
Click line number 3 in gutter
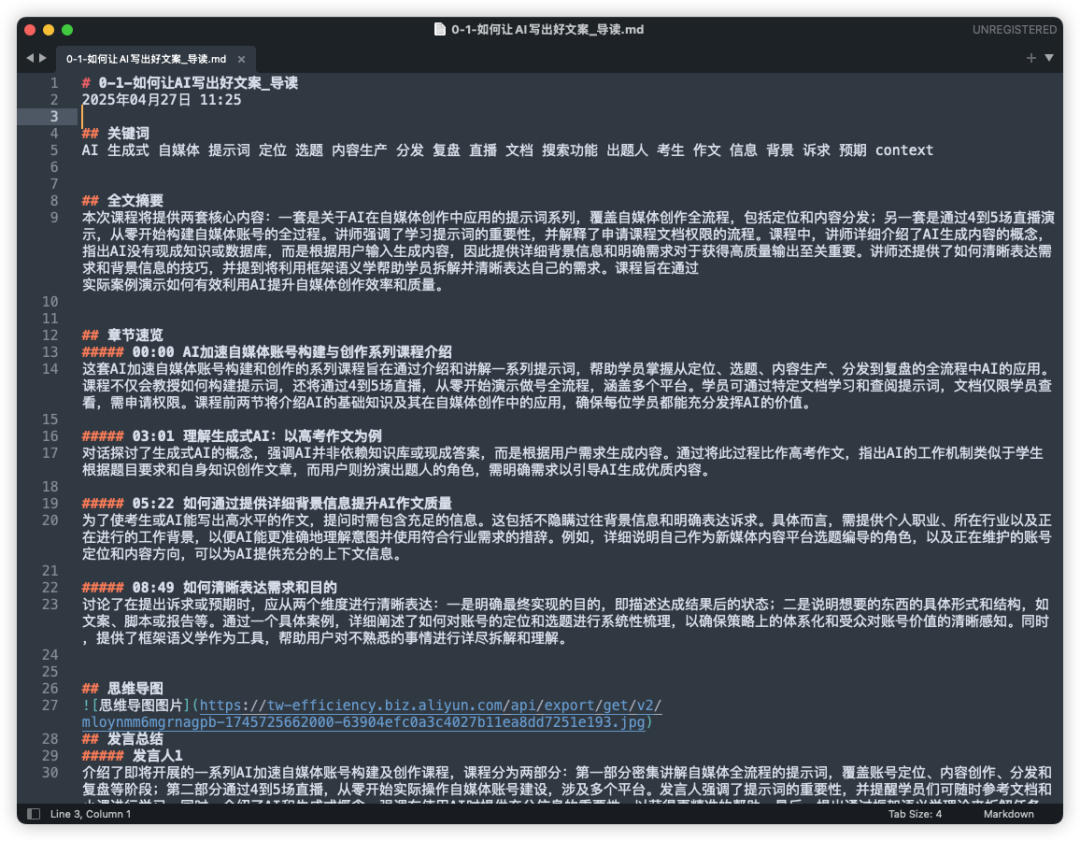pyautogui.click(x=54, y=116)
